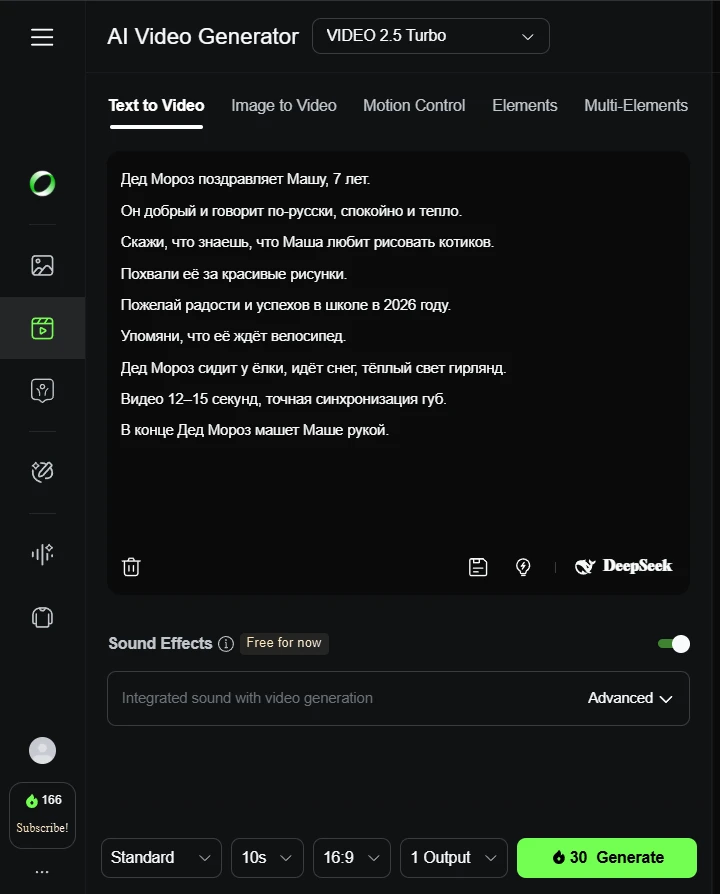This screenshot has height=894, width=720.
Task: Open the lip-sync avatar sidebar icon
Action: (42, 391)
